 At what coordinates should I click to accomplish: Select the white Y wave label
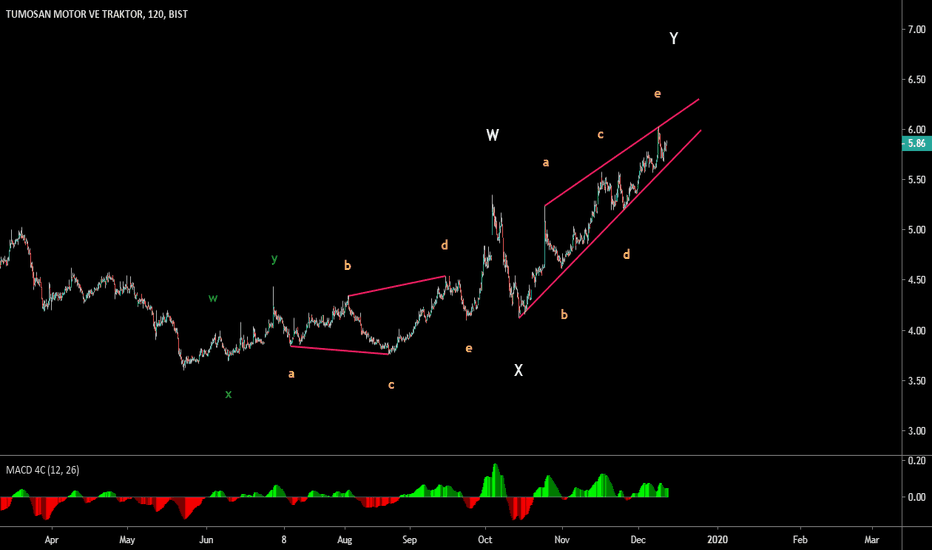(673, 39)
